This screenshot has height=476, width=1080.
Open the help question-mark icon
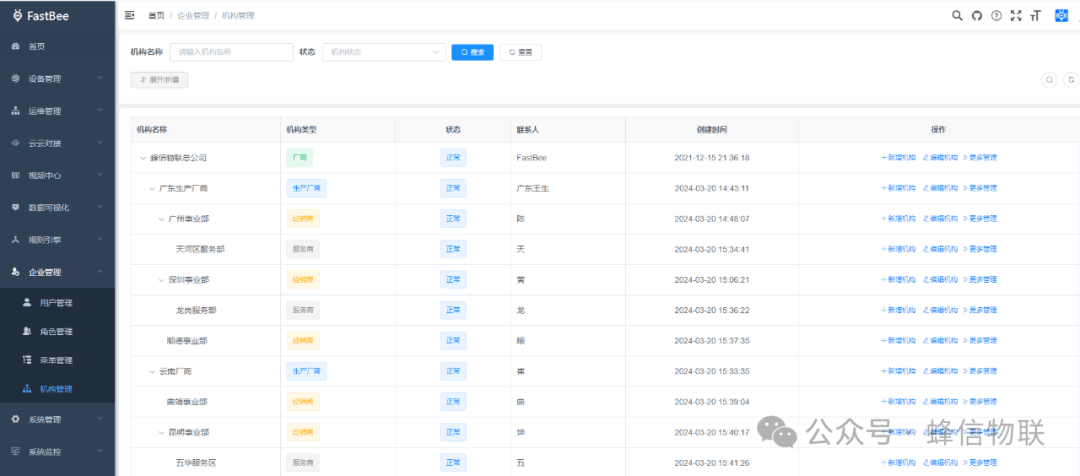[996, 16]
